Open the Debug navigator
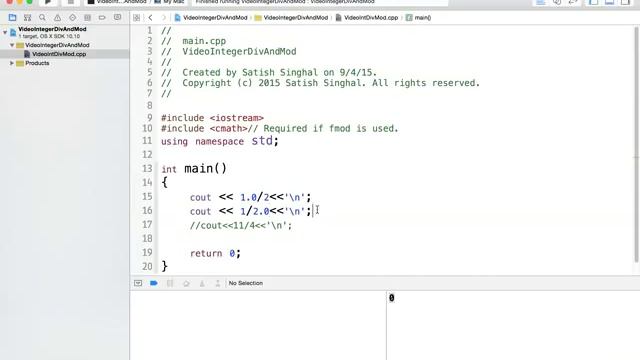The image size is (640, 360). coord(87,18)
